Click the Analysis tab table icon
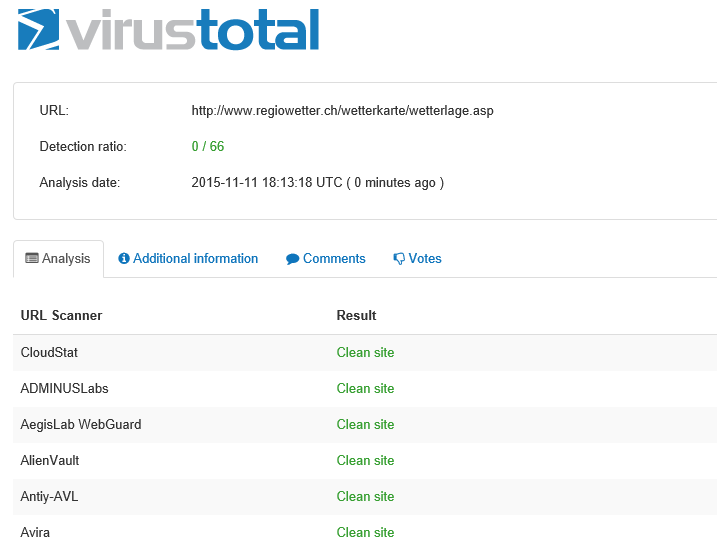The width and height of the screenshot is (717, 545). pos(32,258)
